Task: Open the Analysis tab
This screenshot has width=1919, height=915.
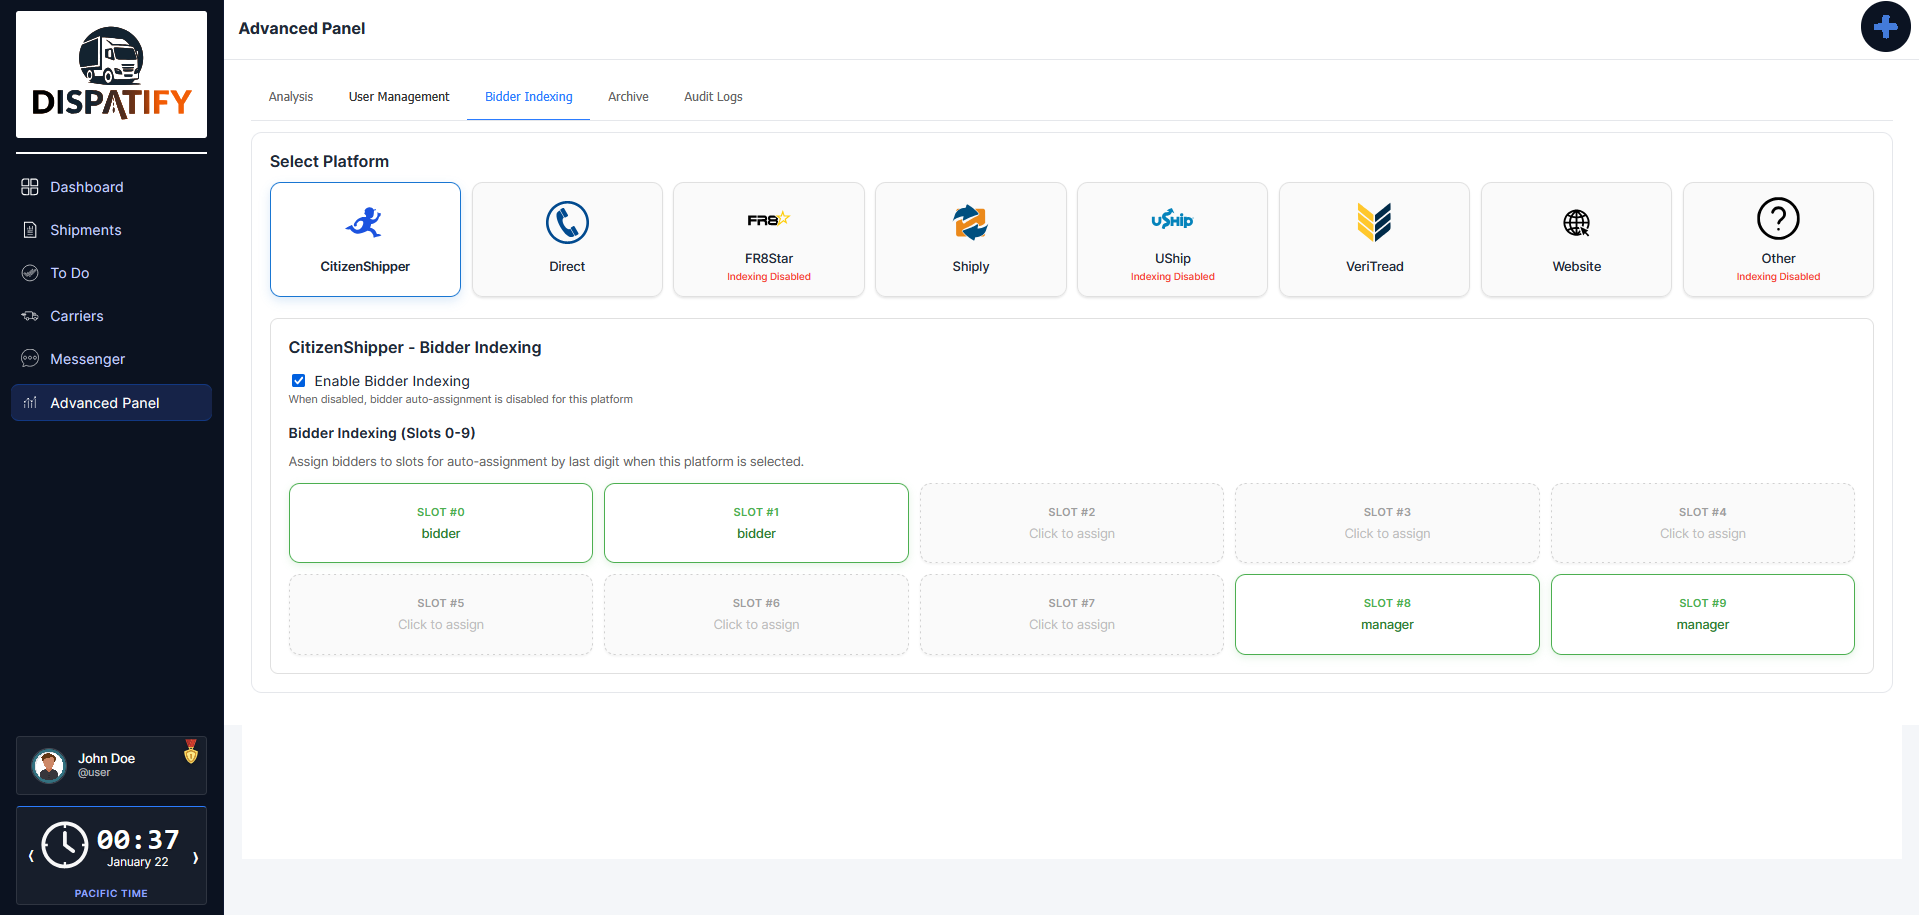Action: point(291,97)
